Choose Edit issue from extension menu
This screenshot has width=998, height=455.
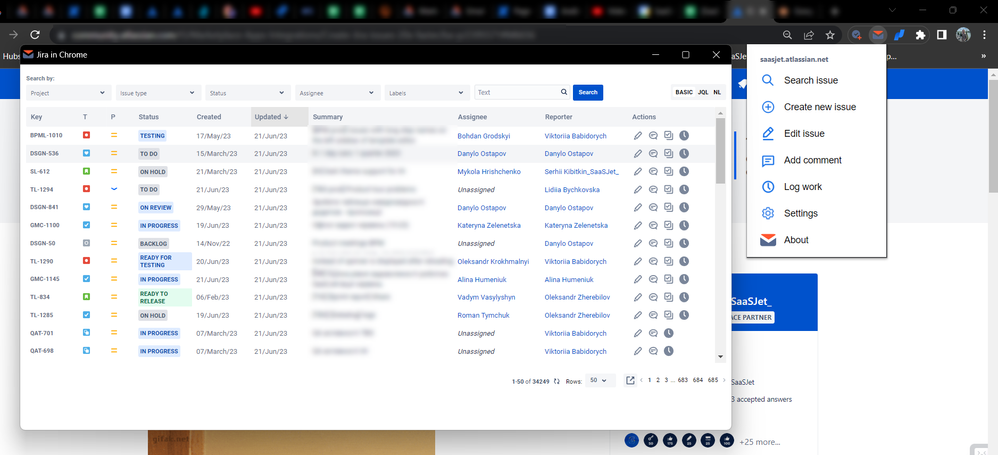pyautogui.click(x=817, y=134)
